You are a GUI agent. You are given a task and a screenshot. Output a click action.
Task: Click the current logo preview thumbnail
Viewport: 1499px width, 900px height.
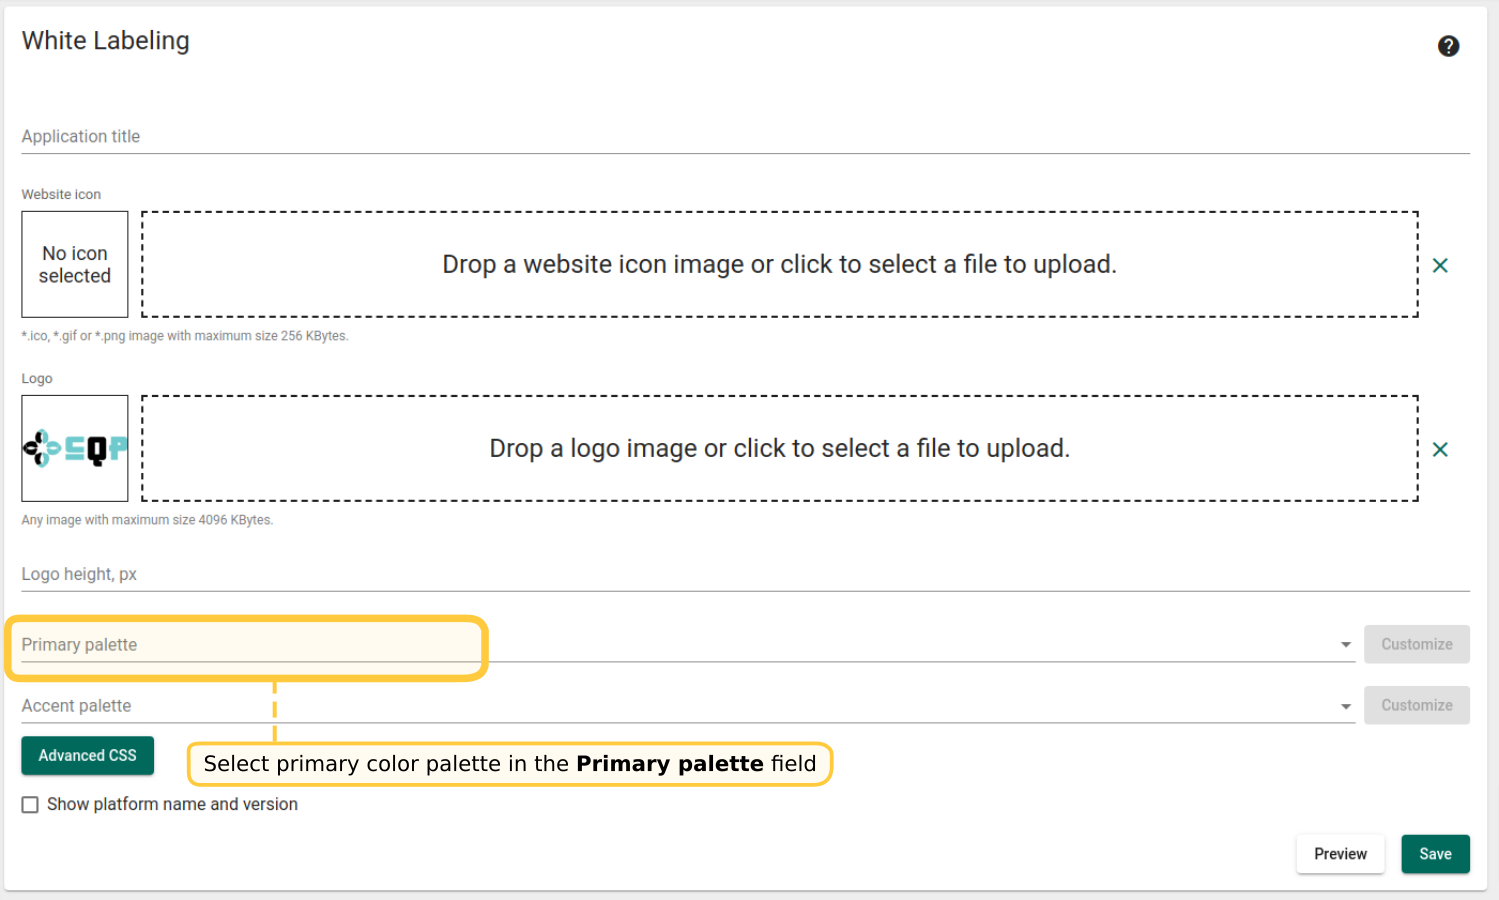75,448
